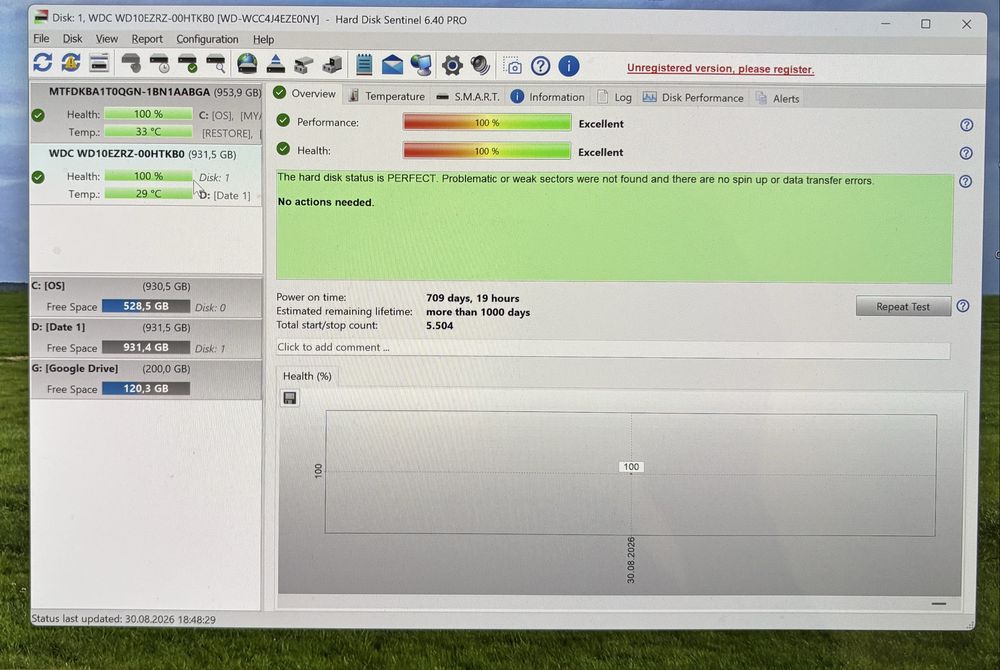Screen dimensions: 1000x670
Task: Click the 'No actions needed.' text
Action: [326, 202]
